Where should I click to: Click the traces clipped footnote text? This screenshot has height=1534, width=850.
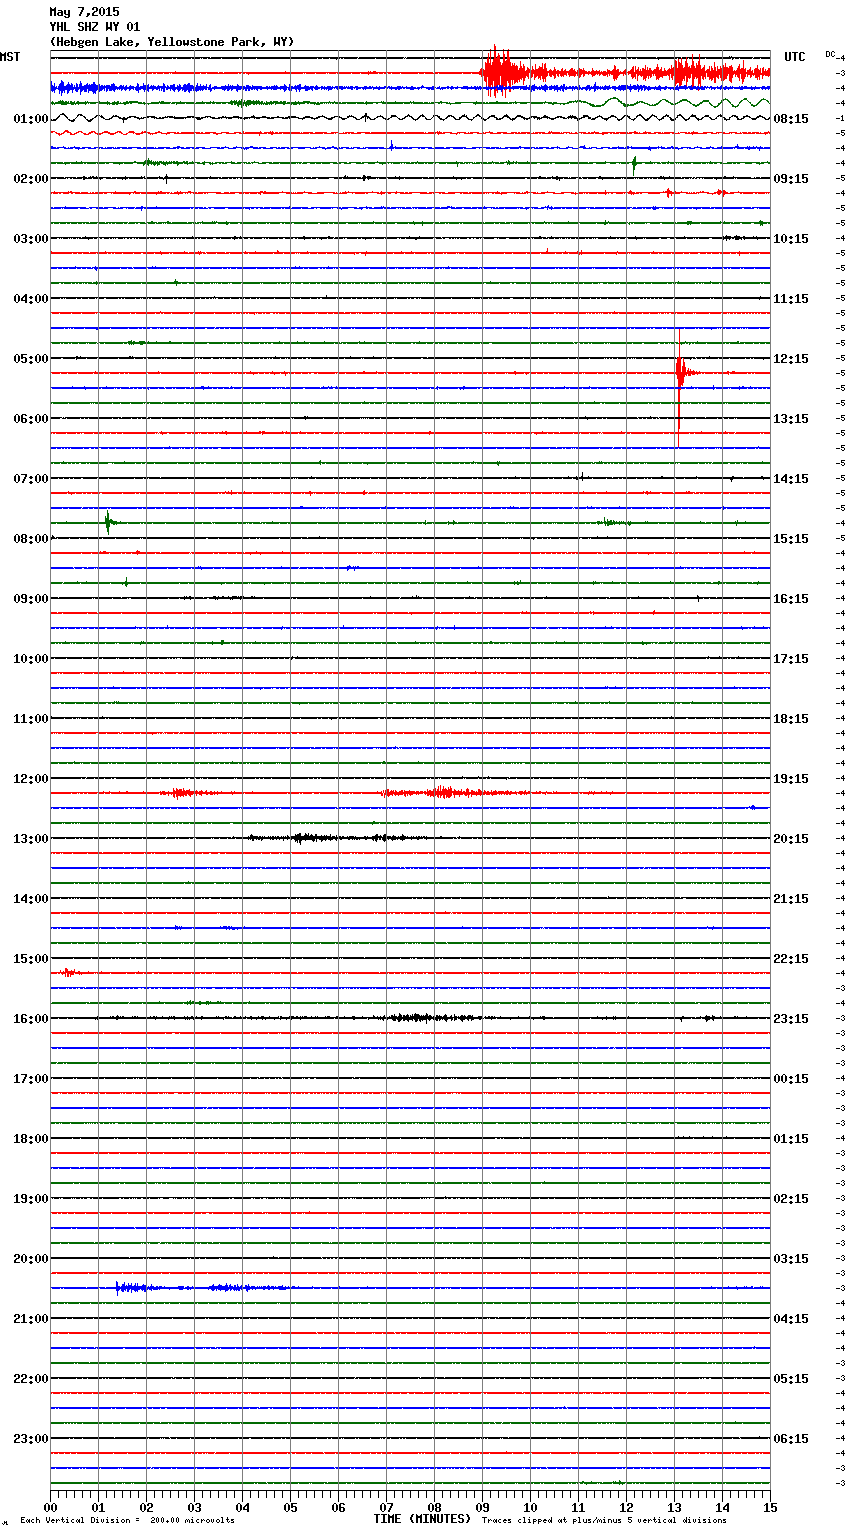(x=604, y=1521)
